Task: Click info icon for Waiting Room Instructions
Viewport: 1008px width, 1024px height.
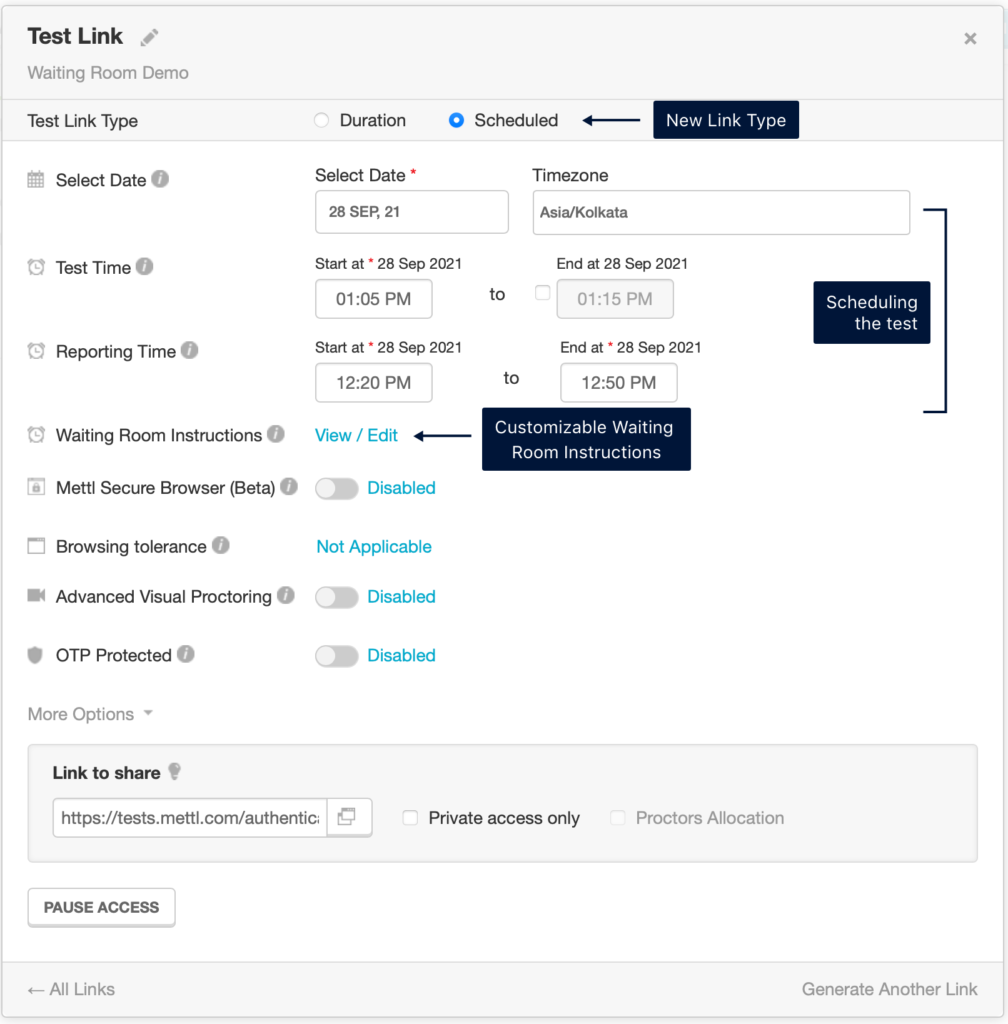Action: [275, 435]
